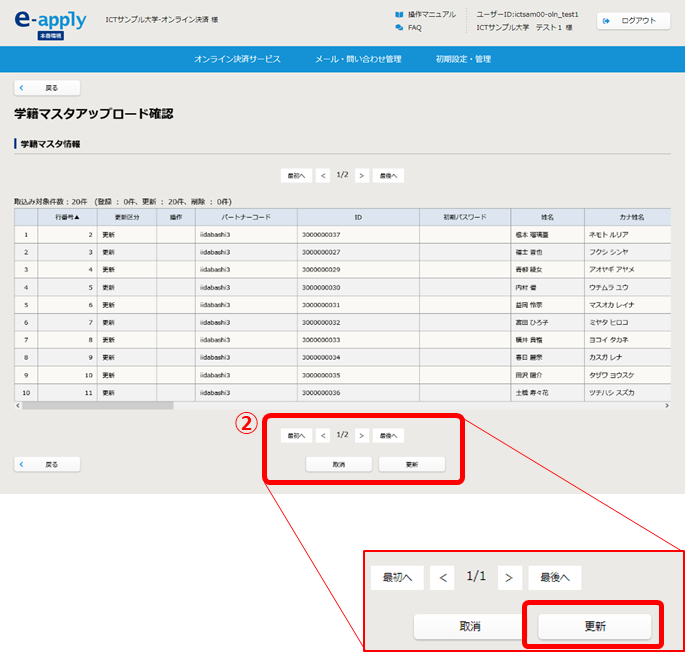The width and height of the screenshot is (685, 652).
Task: Click the ログアウト button
Action: click(x=633, y=21)
